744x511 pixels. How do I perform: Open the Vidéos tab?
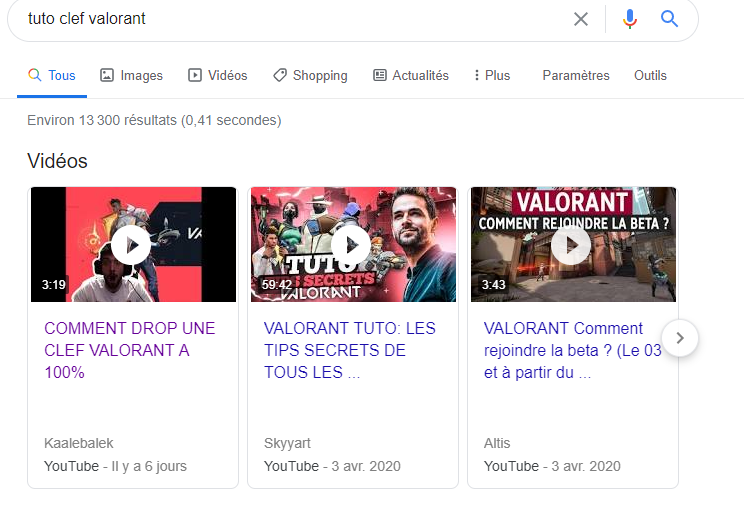(217, 75)
